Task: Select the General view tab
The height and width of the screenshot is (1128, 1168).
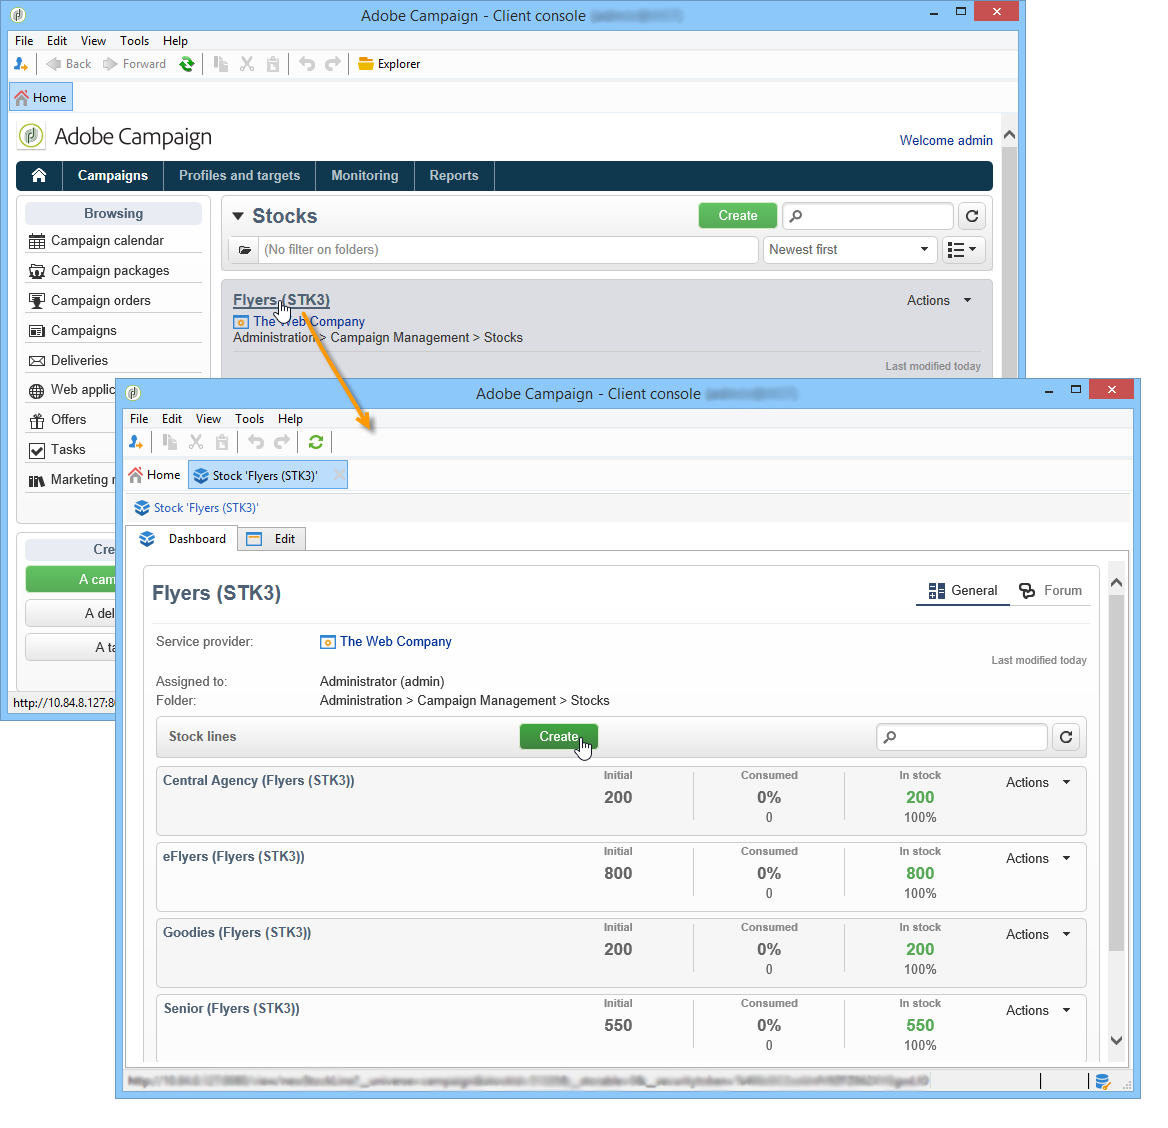Action: [x=962, y=591]
